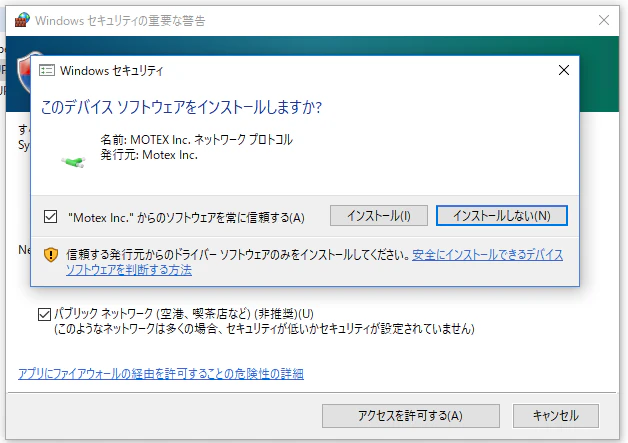Viewport: 628px width, 443px height.
Task: Click the インストール(I) button
Action: click(x=378, y=216)
